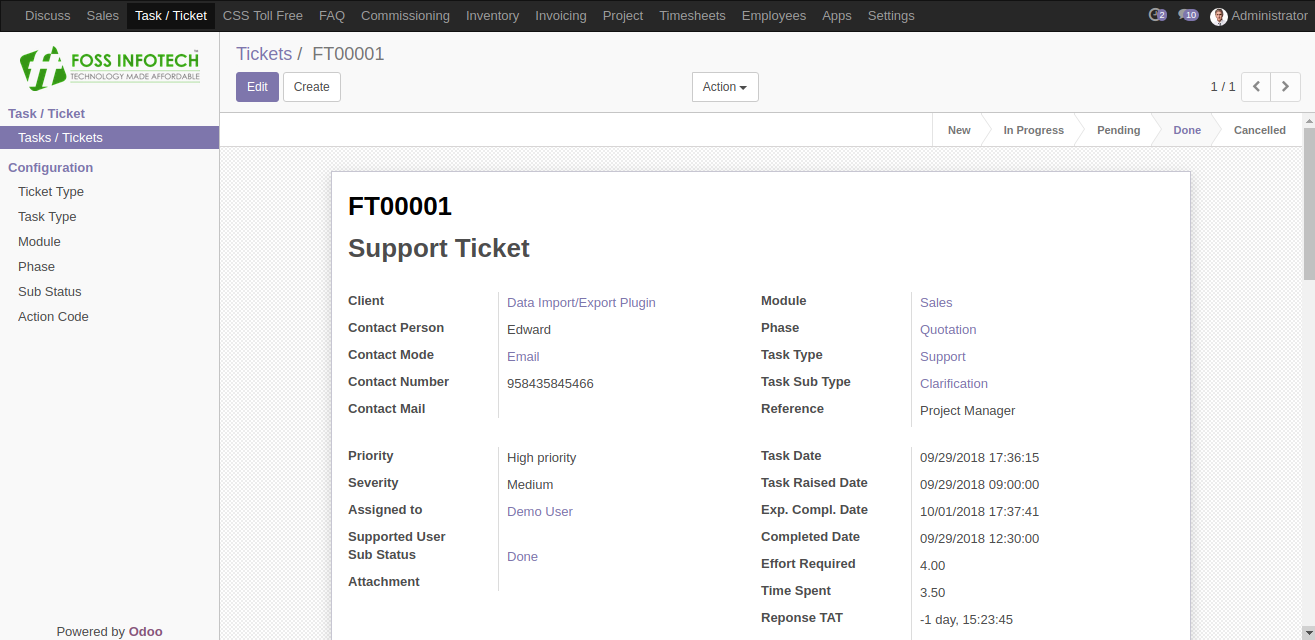Click the Foss Infotech company logo
The image size is (1315, 640).
coord(110,68)
